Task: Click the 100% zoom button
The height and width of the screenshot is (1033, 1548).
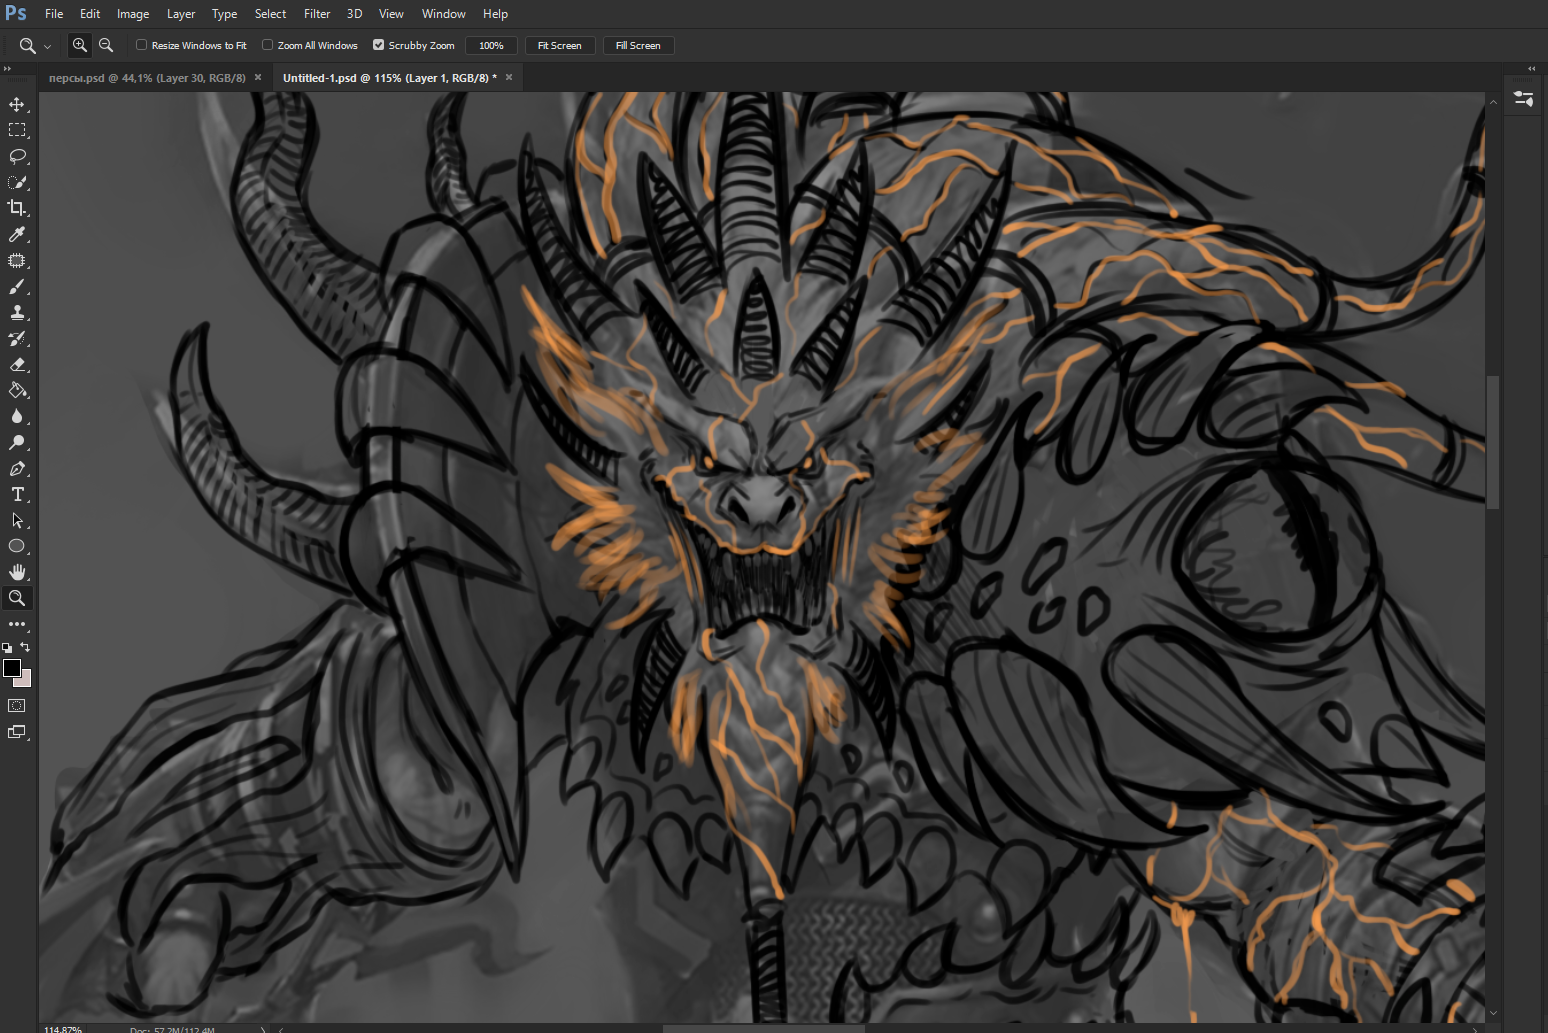Action: point(491,45)
